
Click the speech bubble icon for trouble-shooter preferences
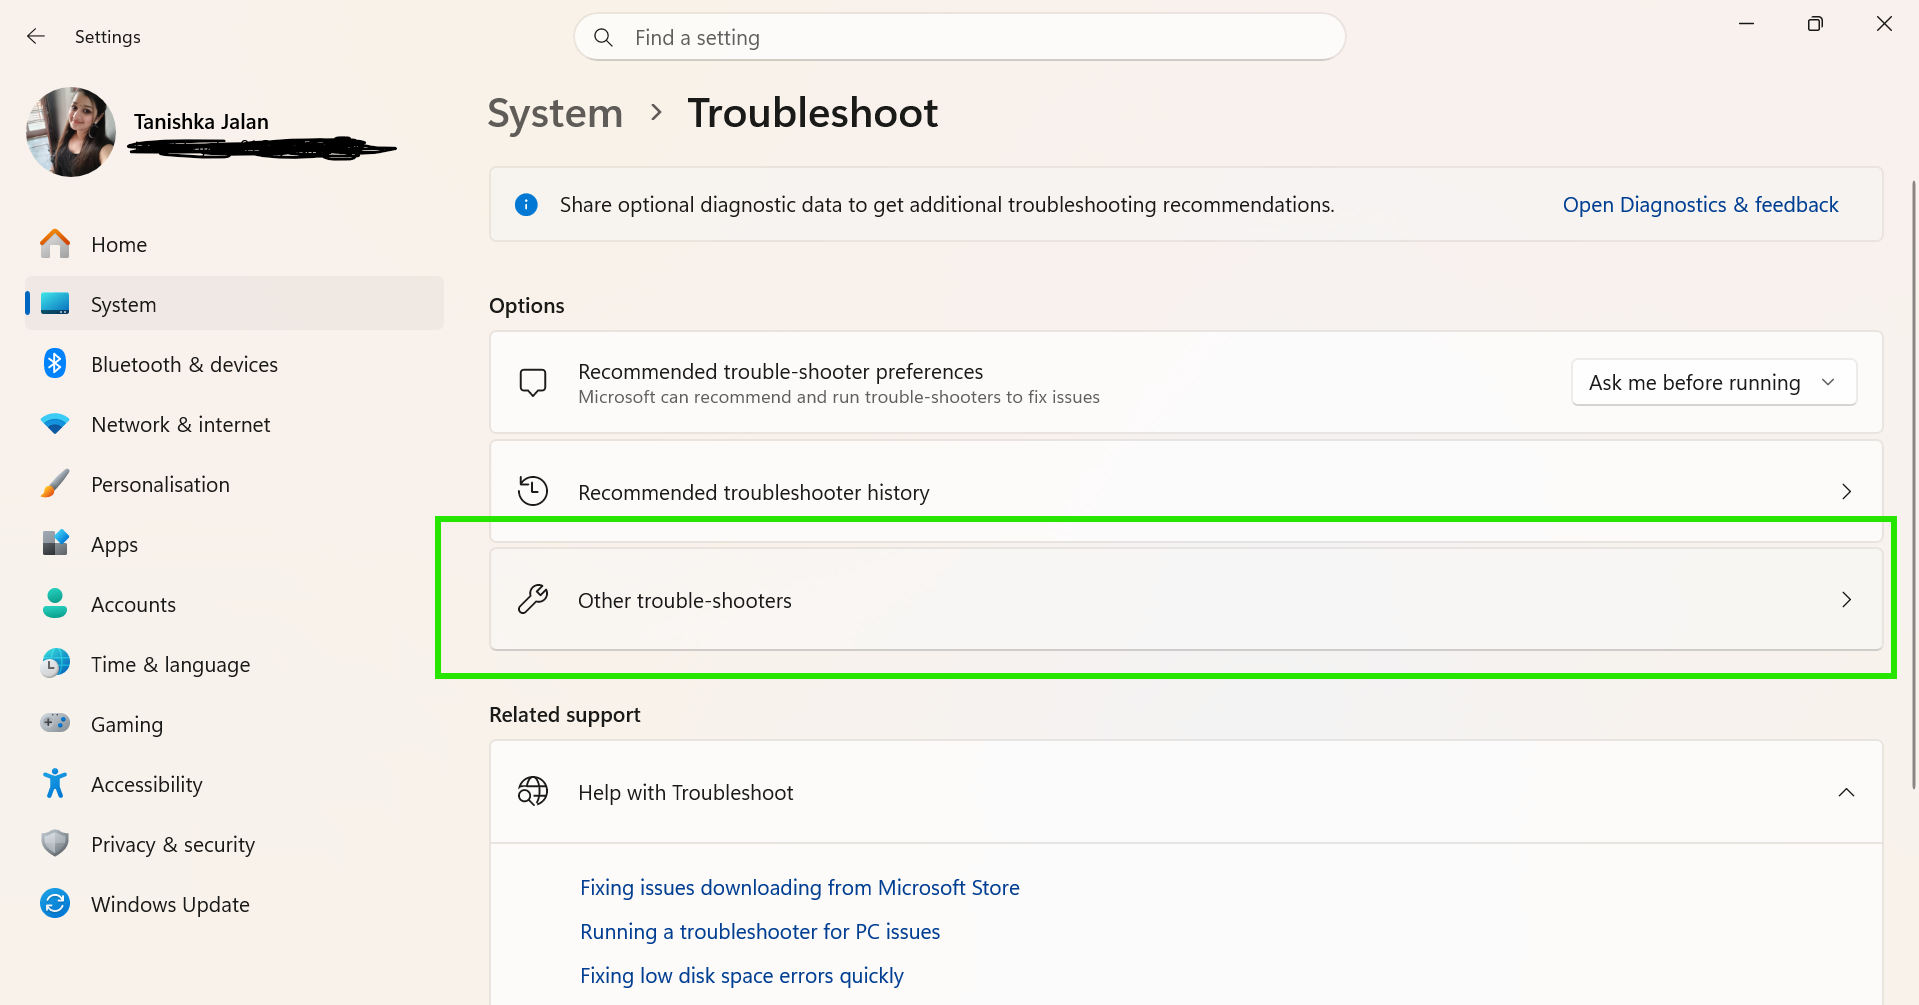533,382
